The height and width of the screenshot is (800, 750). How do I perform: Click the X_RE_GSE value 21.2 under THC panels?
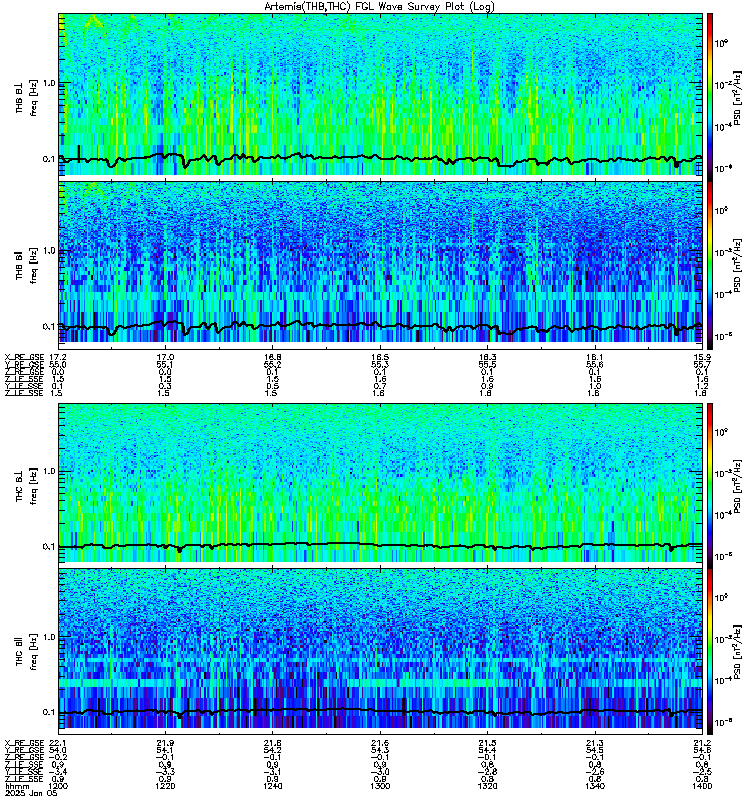(702, 743)
